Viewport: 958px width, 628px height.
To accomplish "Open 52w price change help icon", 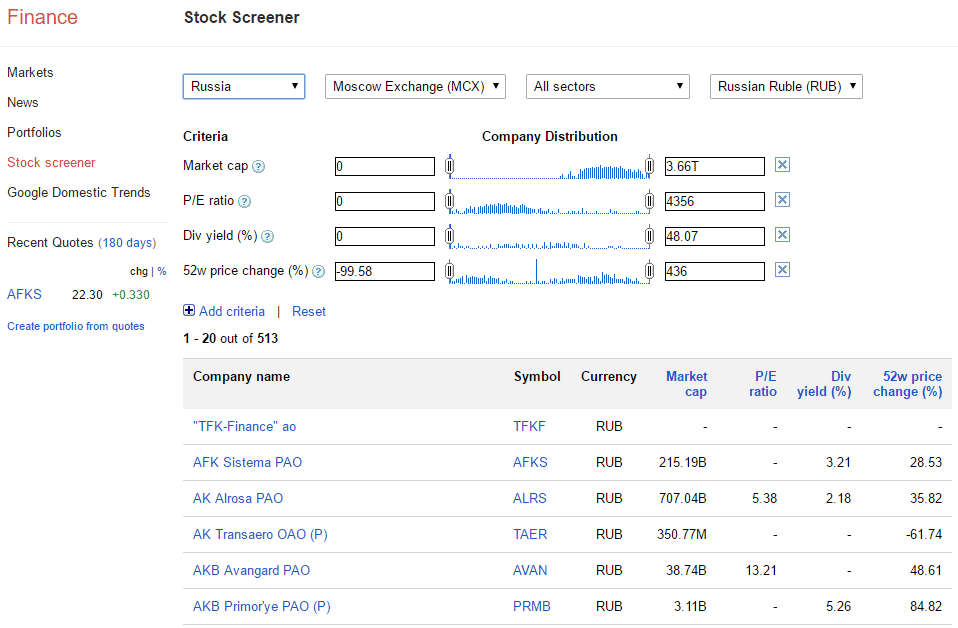I will pyautogui.click(x=318, y=271).
